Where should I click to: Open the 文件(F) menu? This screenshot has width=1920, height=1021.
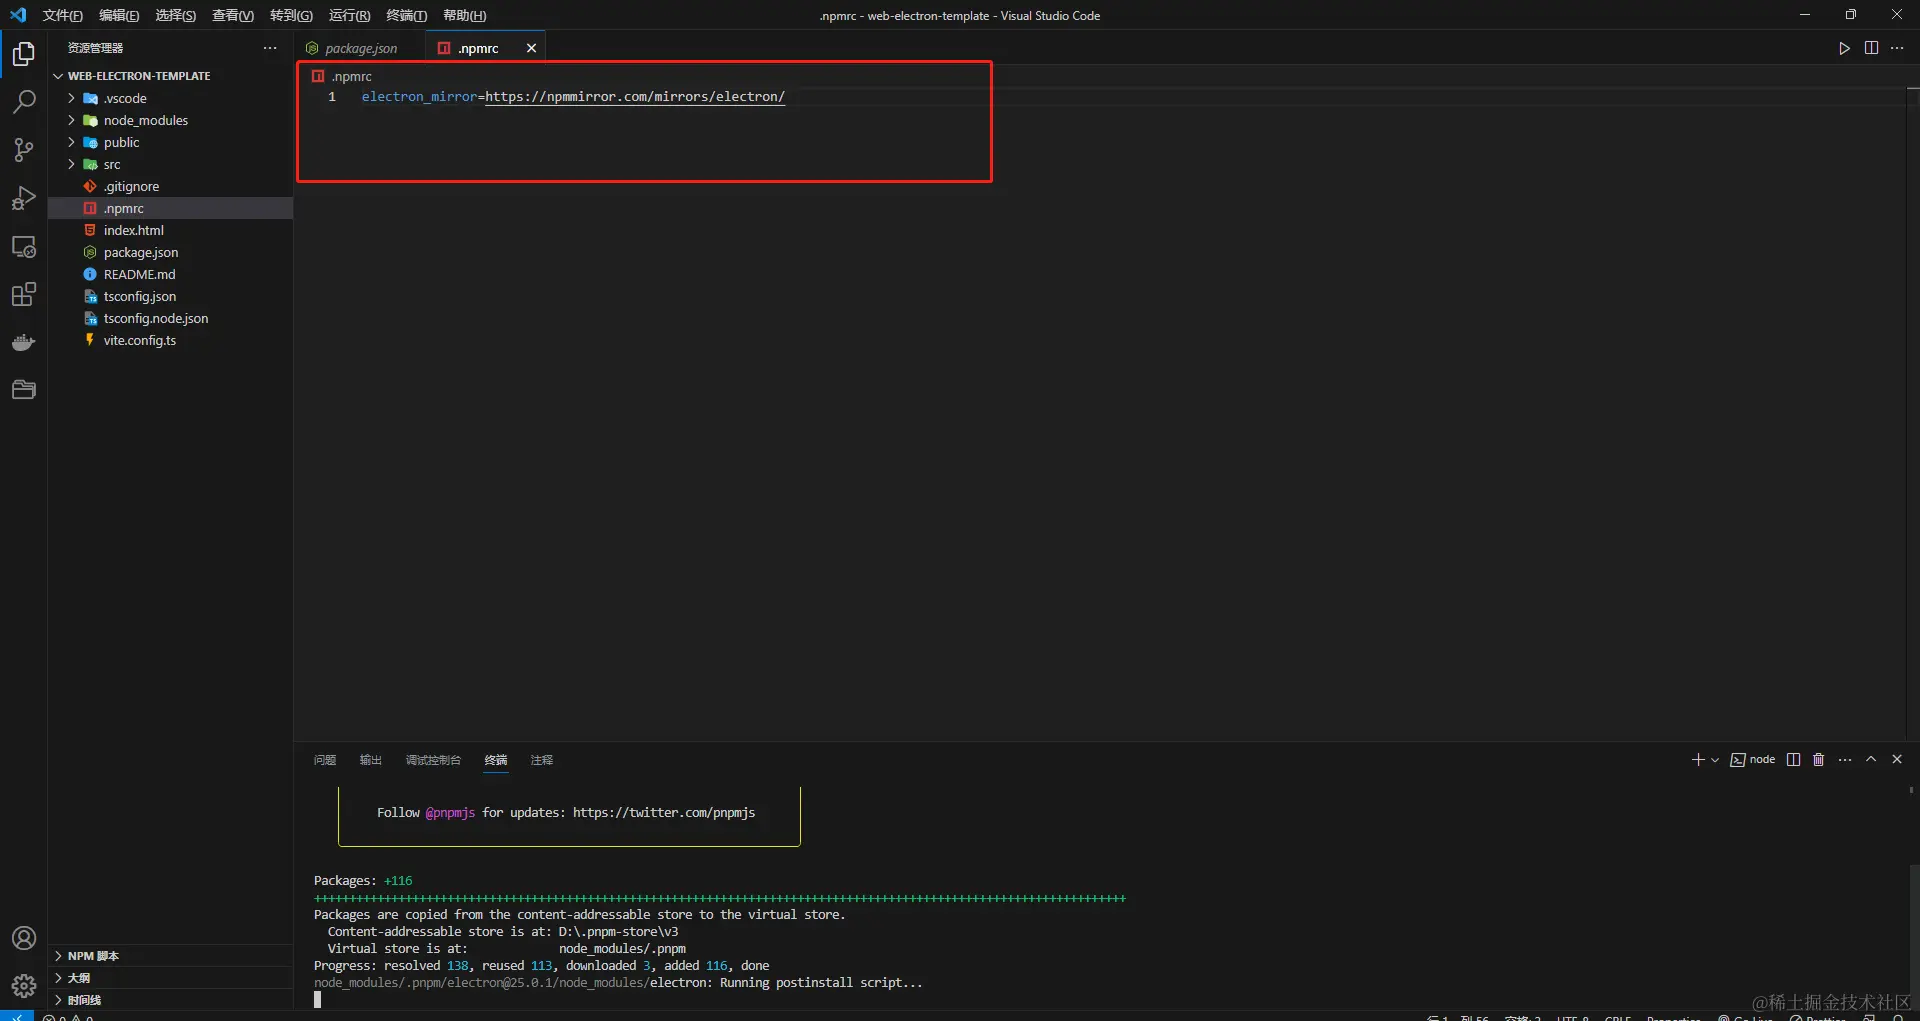(62, 15)
